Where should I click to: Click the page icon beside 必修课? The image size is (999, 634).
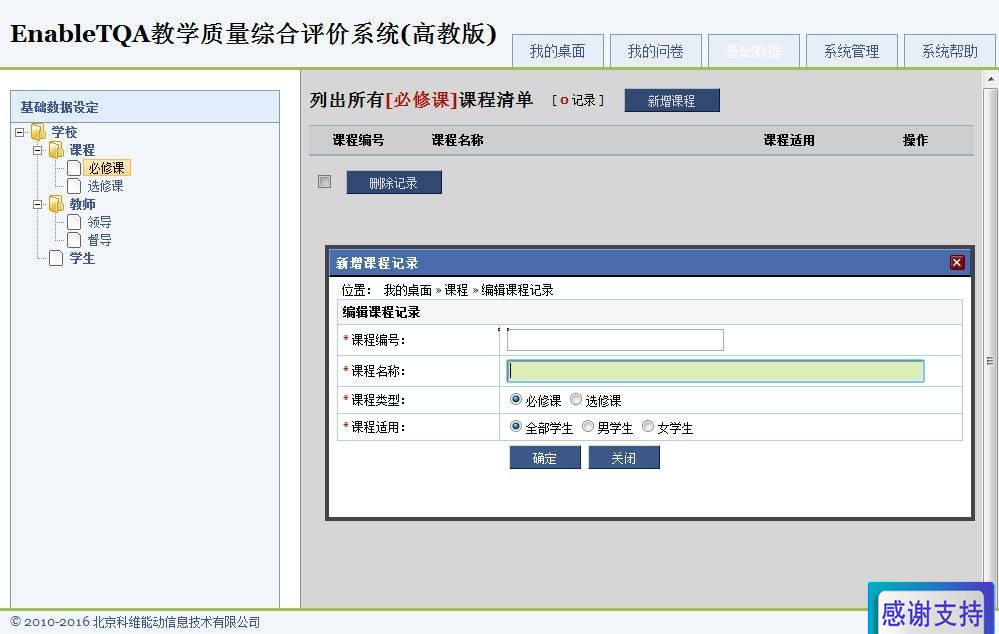[74, 168]
